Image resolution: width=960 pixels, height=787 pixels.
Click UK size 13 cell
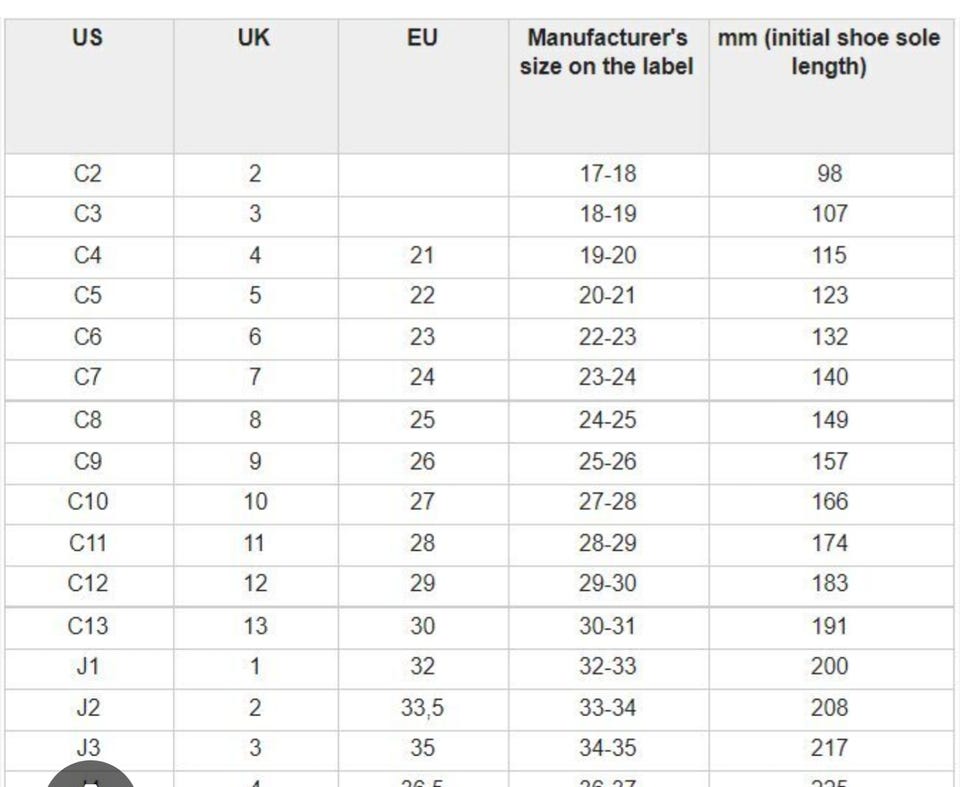[x=255, y=626]
